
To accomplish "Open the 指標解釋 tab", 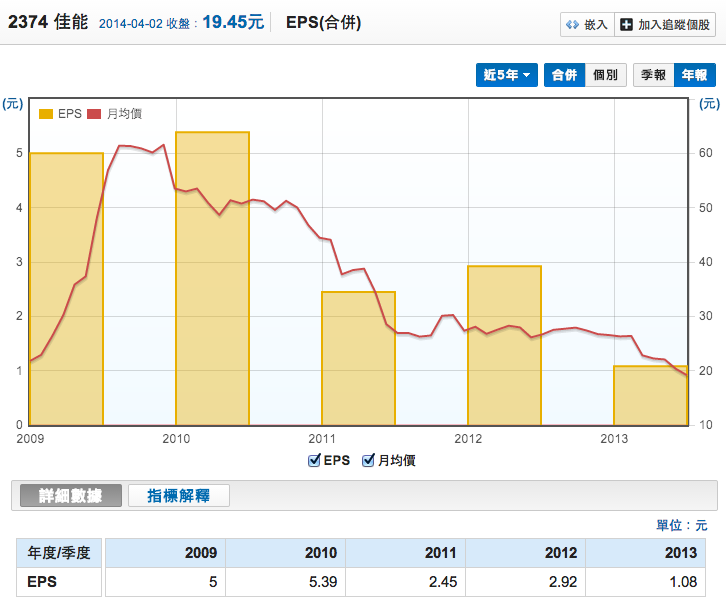I will [x=179, y=495].
